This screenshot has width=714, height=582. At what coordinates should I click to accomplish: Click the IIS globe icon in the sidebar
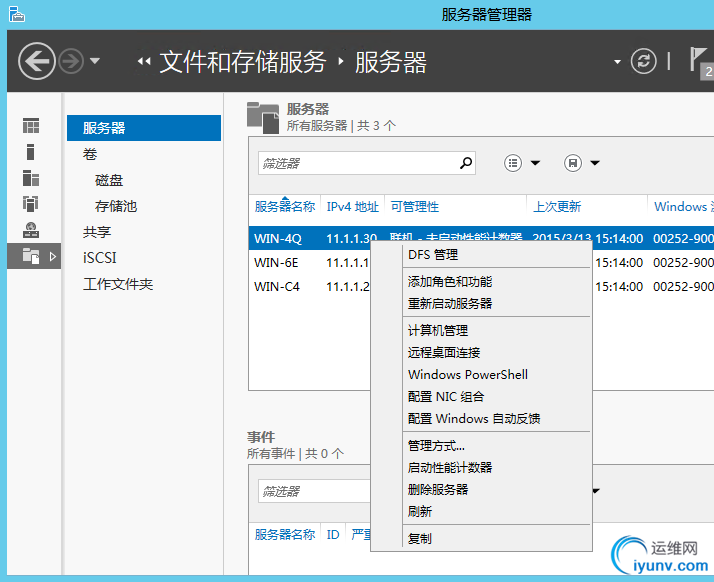31,230
